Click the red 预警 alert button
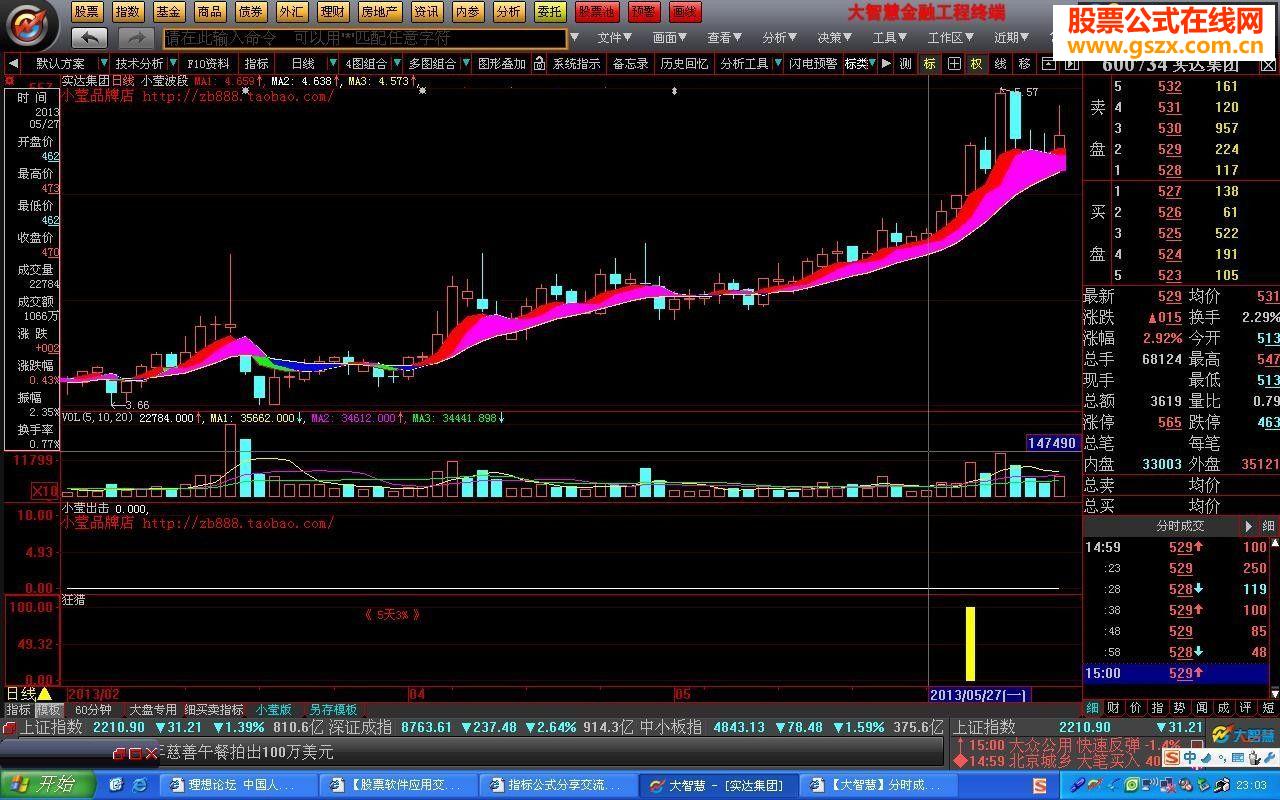1280x800 pixels. pos(644,12)
